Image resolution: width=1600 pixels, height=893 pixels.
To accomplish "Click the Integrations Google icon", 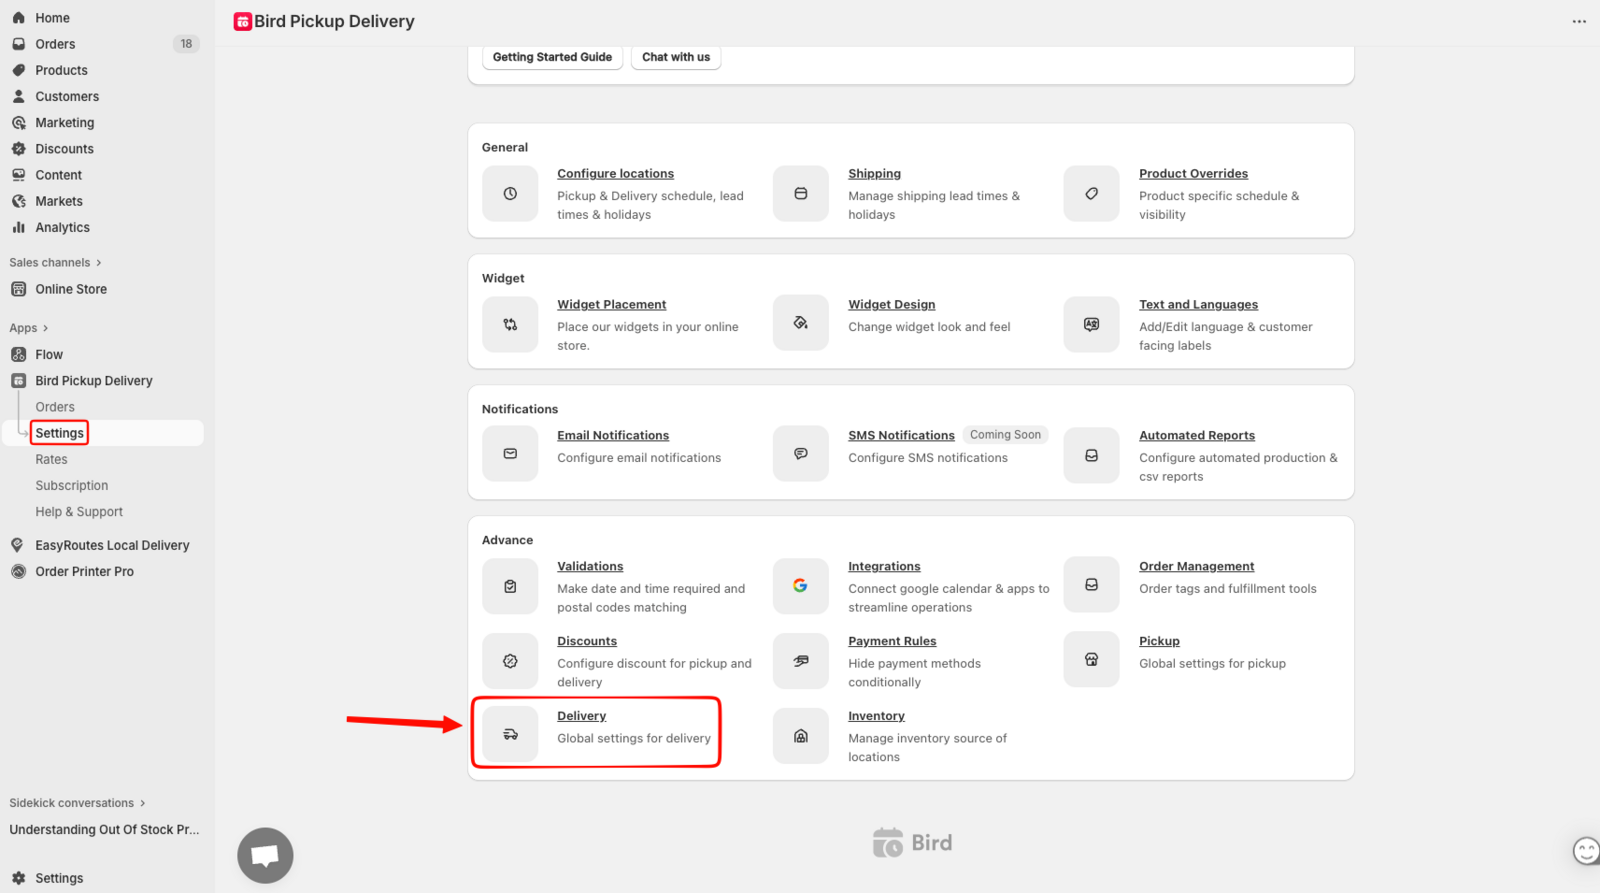I will [x=801, y=586].
